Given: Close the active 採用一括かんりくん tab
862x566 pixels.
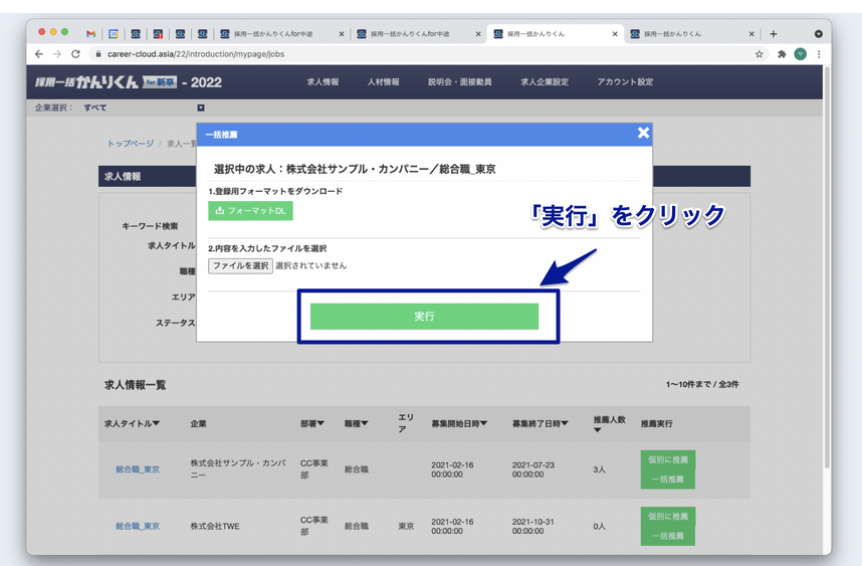Looking at the screenshot, I should point(615,34).
